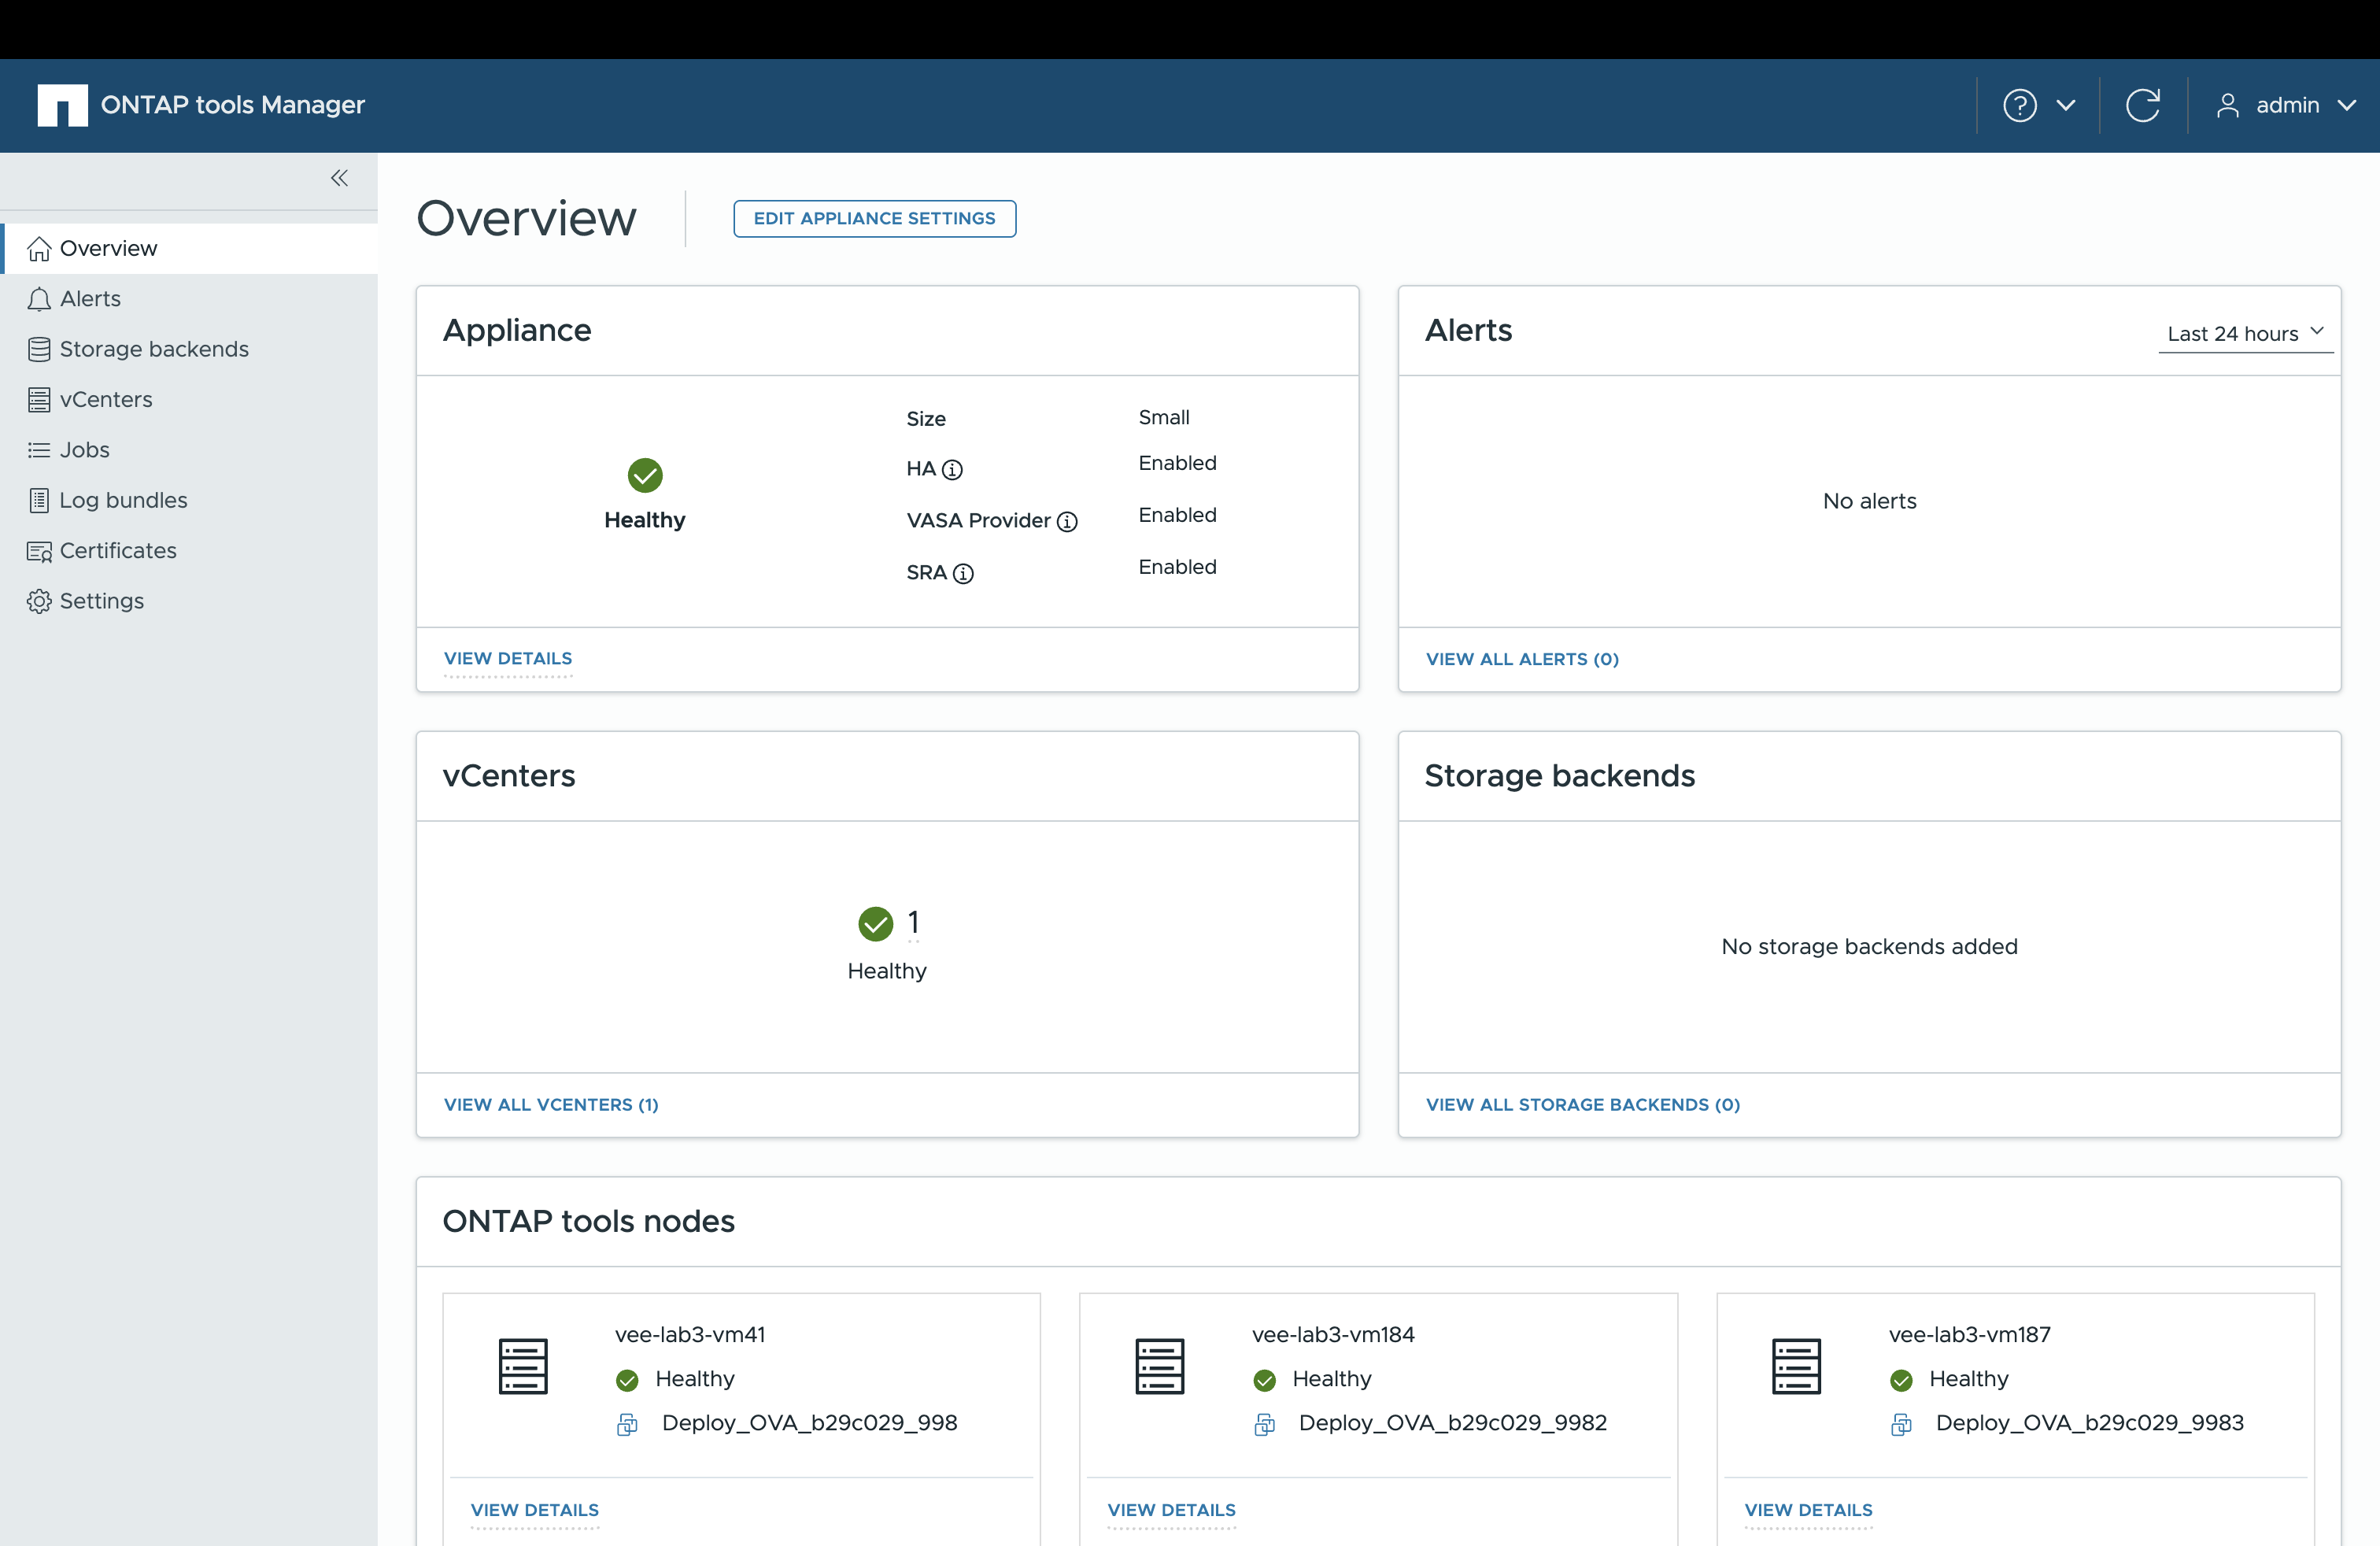Click the healthy vCenters count 1

pos(912,922)
